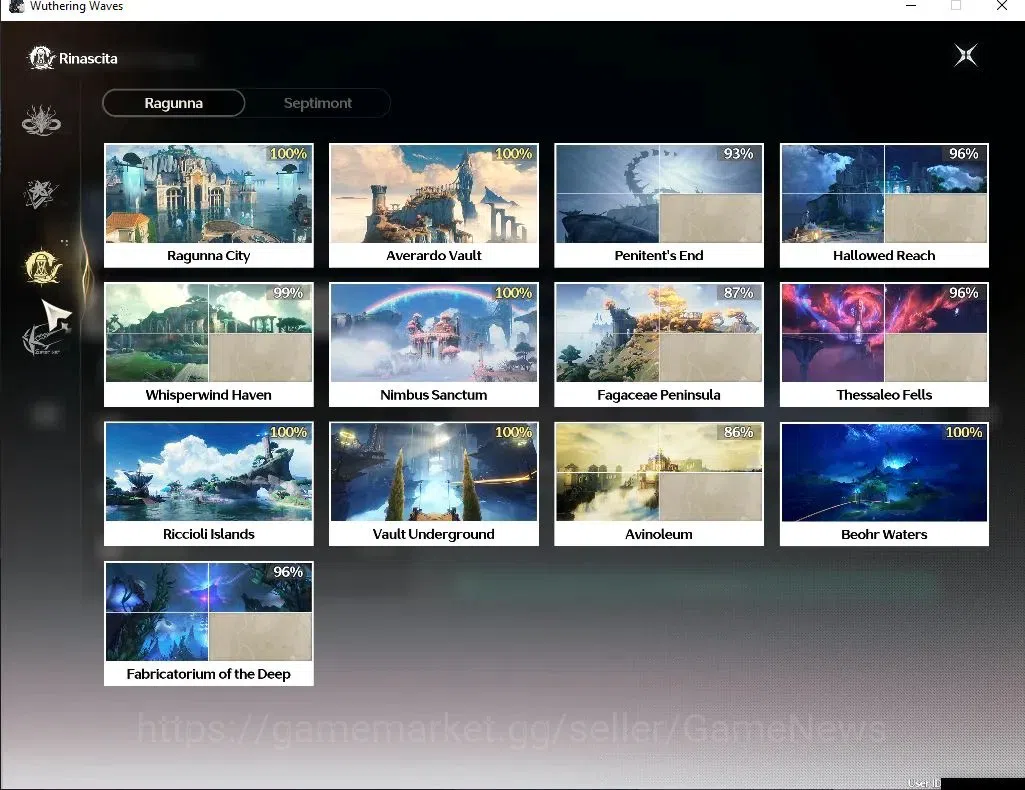Switch to the Ragunna tab
The width and height of the screenshot is (1025, 790).
[x=174, y=103]
